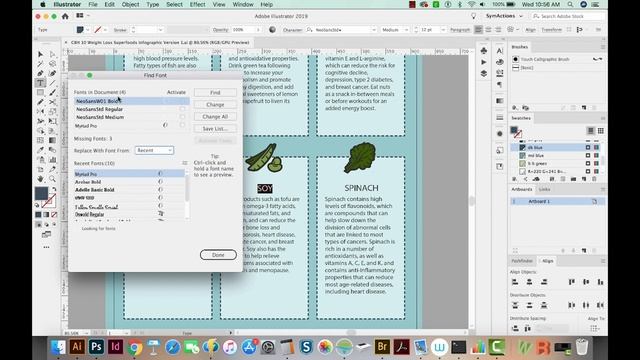The image size is (640, 360).
Task: Open Recent Fonts list options menu
Action: (x=185, y=163)
